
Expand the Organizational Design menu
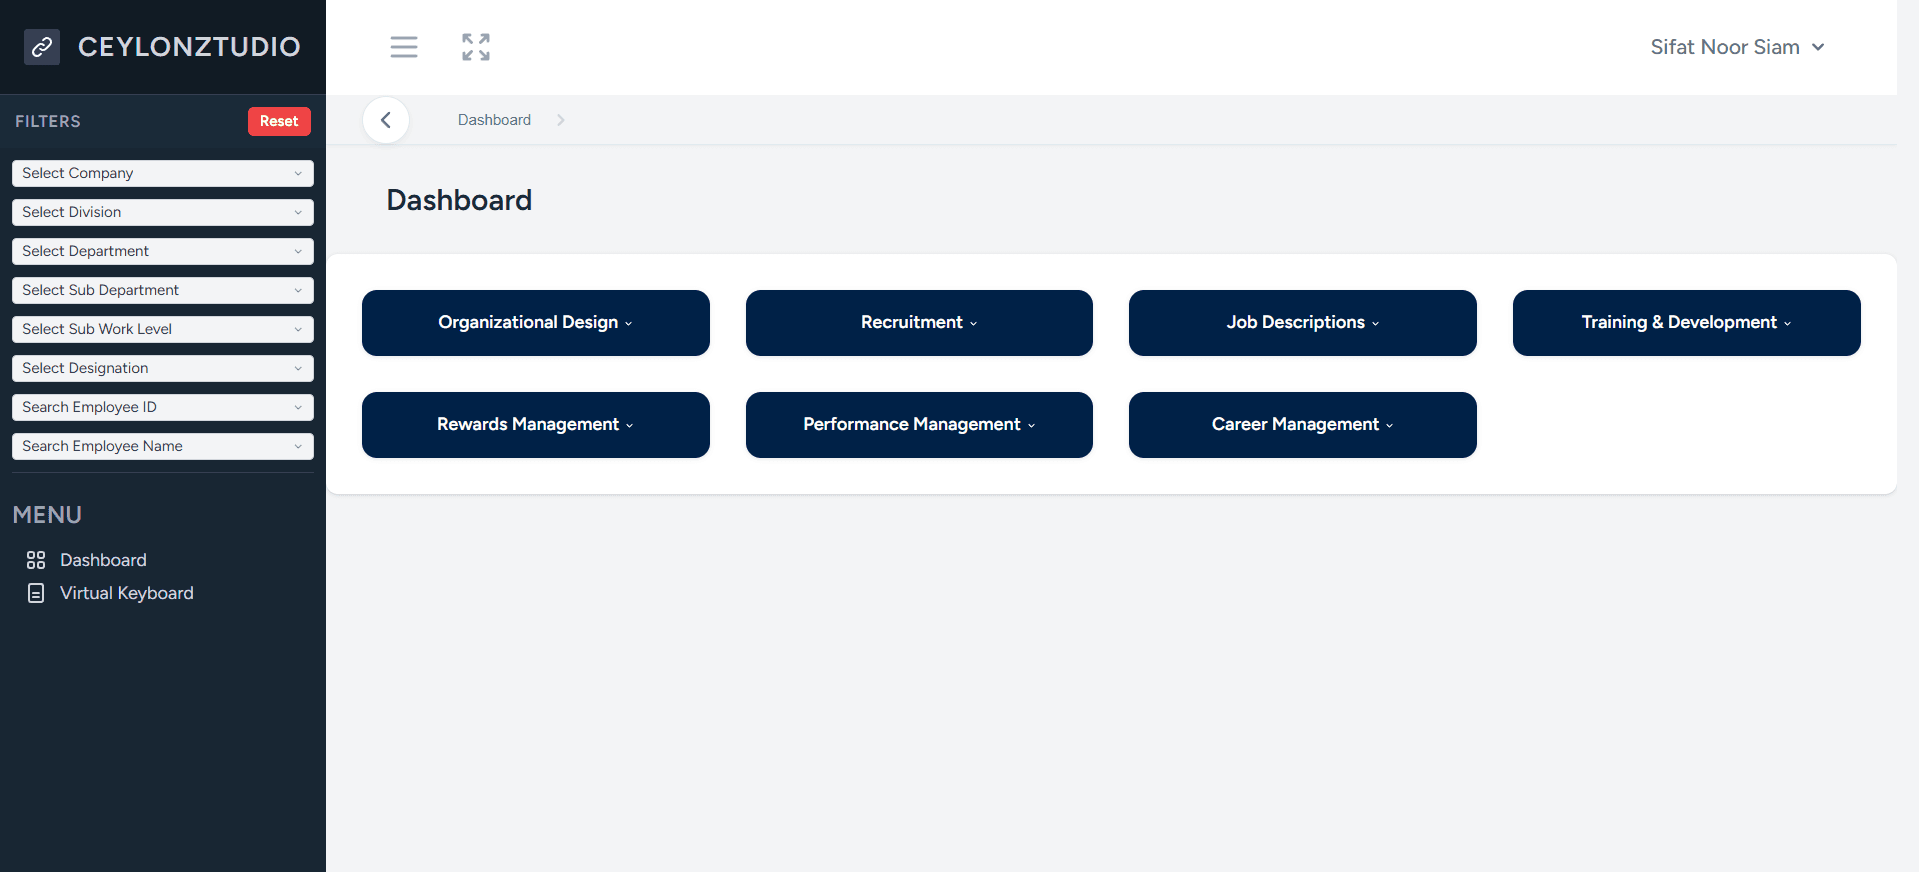tap(536, 323)
